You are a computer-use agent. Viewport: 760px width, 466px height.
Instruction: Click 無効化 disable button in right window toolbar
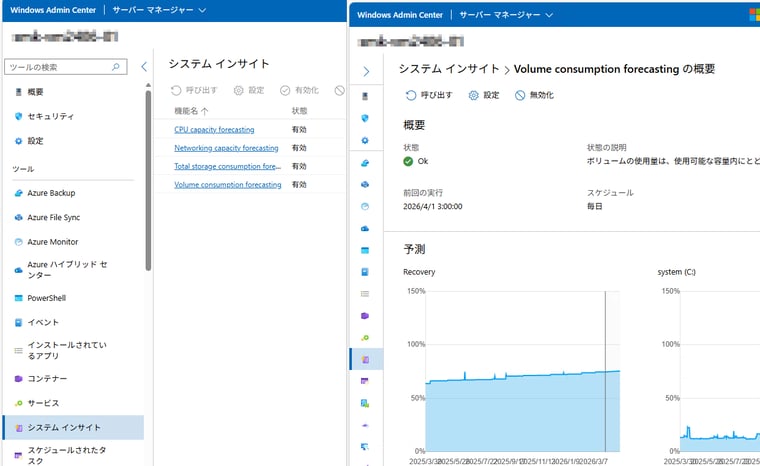coord(534,95)
